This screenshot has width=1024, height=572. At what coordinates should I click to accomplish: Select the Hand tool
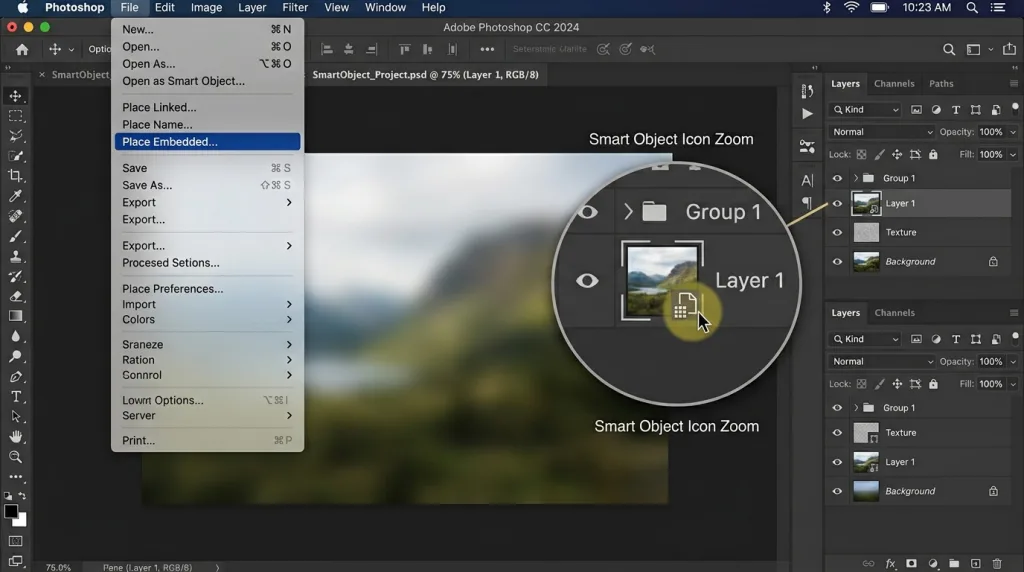[x=16, y=437]
